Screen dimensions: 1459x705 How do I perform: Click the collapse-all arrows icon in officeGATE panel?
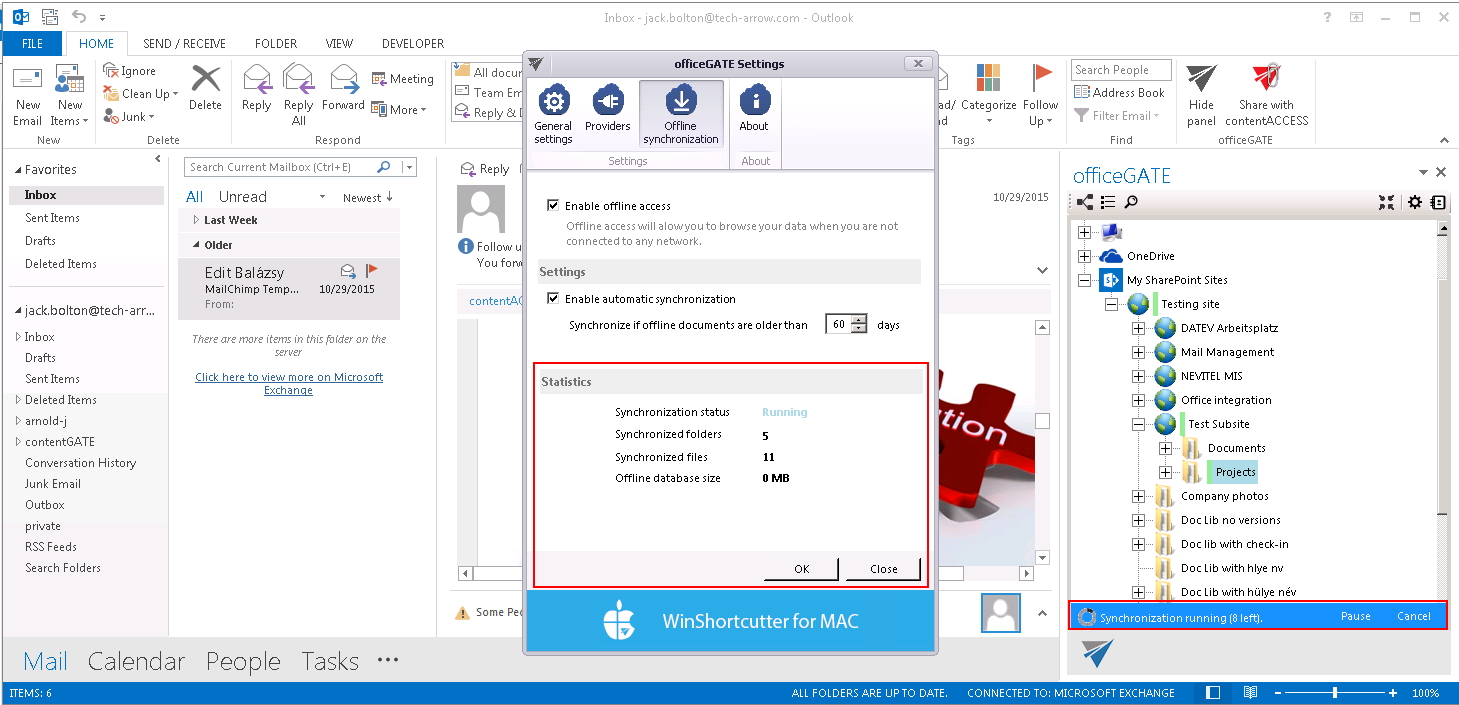[x=1386, y=202]
